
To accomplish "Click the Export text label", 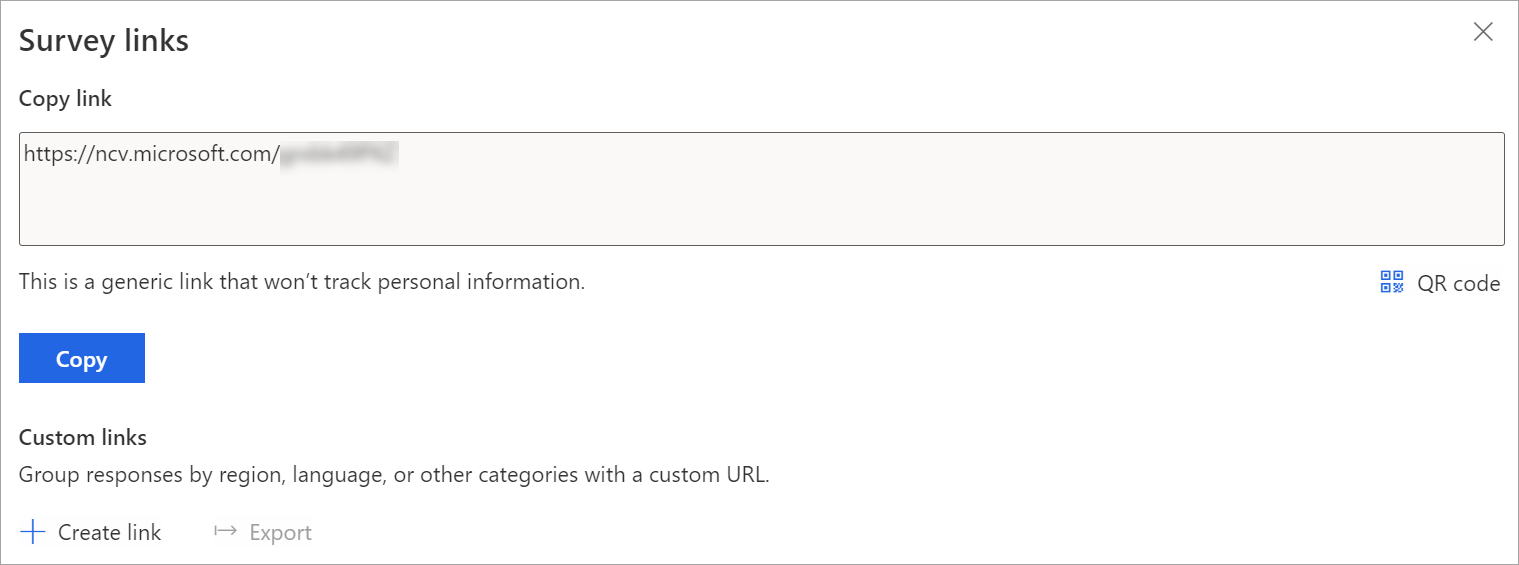I will (280, 532).
